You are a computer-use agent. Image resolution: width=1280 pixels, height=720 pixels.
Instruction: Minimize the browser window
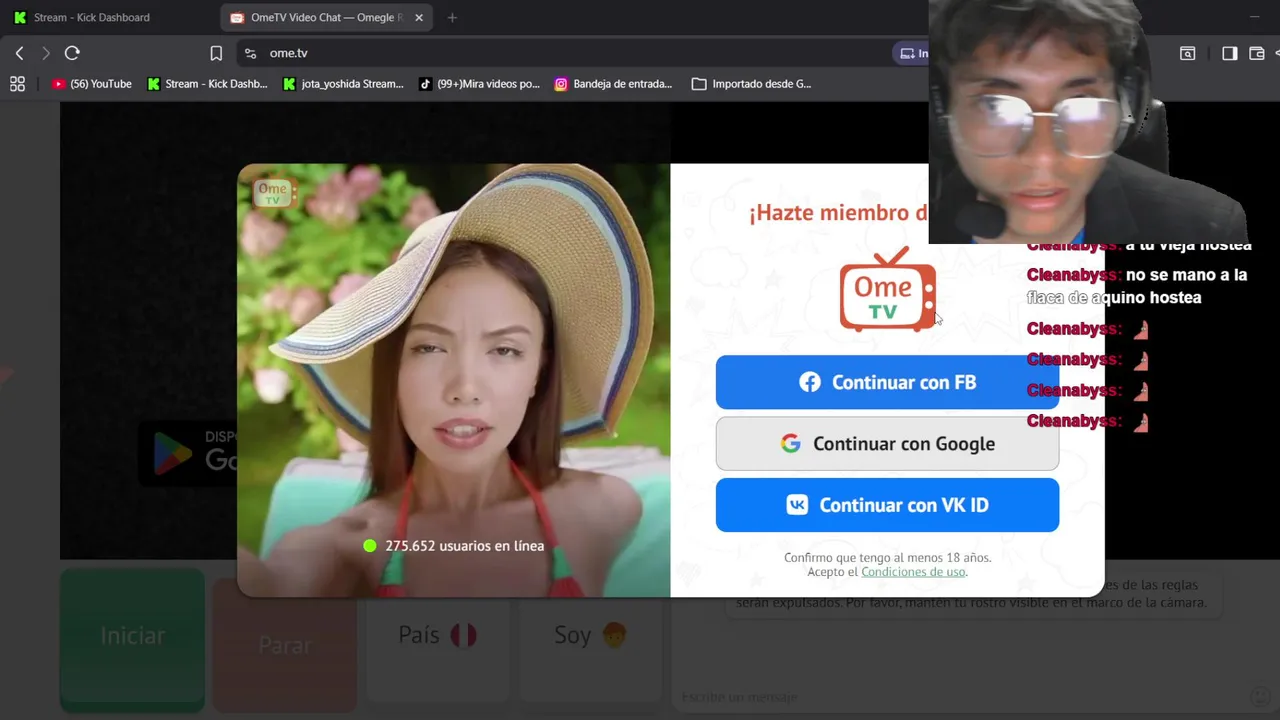(x=1254, y=17)
